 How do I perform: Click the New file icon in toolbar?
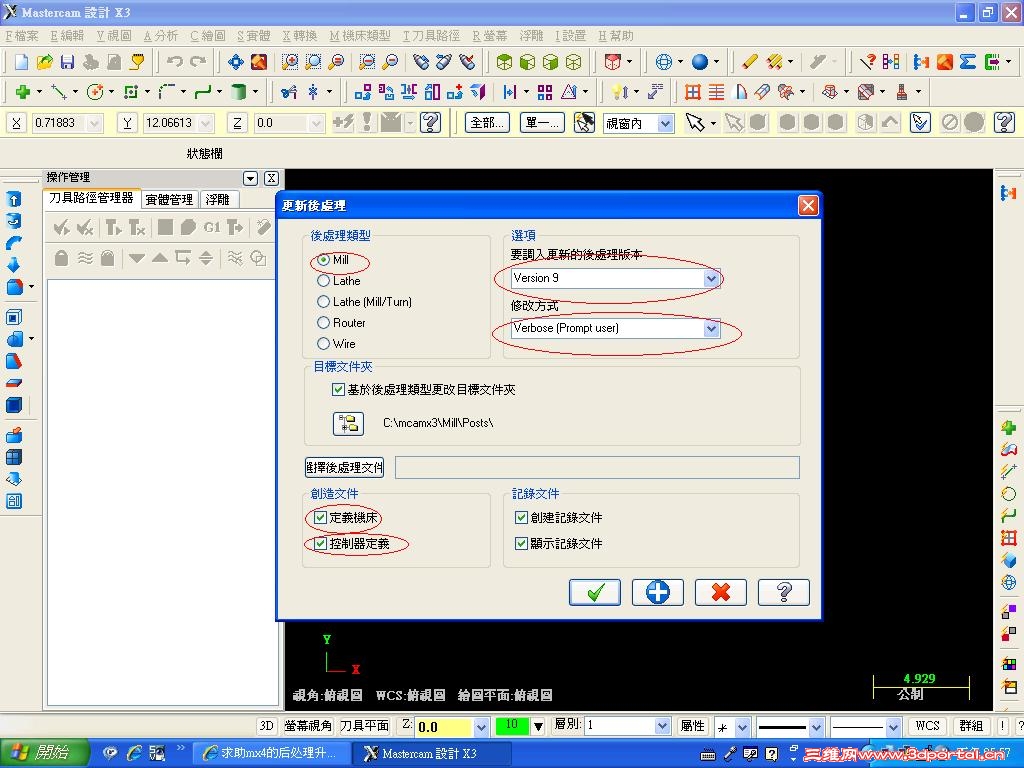pos(22,62)
